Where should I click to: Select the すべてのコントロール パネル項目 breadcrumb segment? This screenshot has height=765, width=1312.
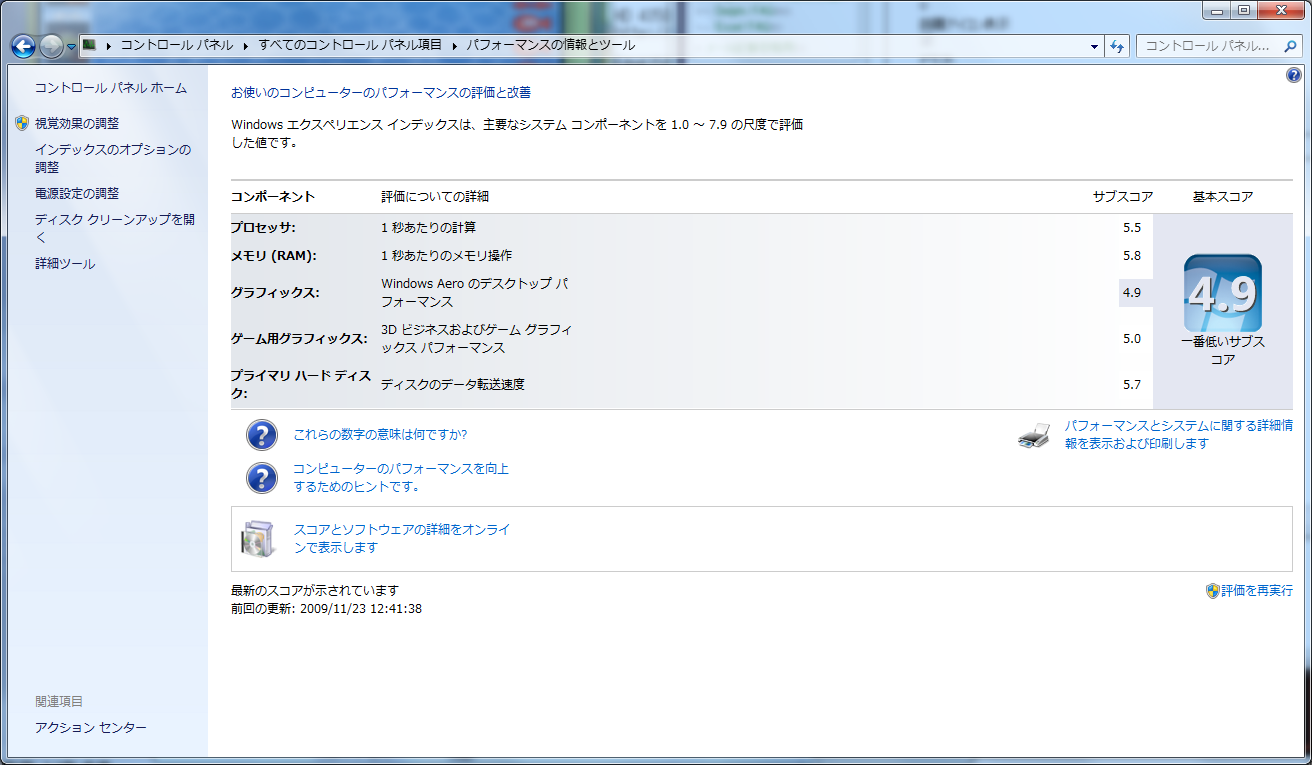(x=351, y=46)
